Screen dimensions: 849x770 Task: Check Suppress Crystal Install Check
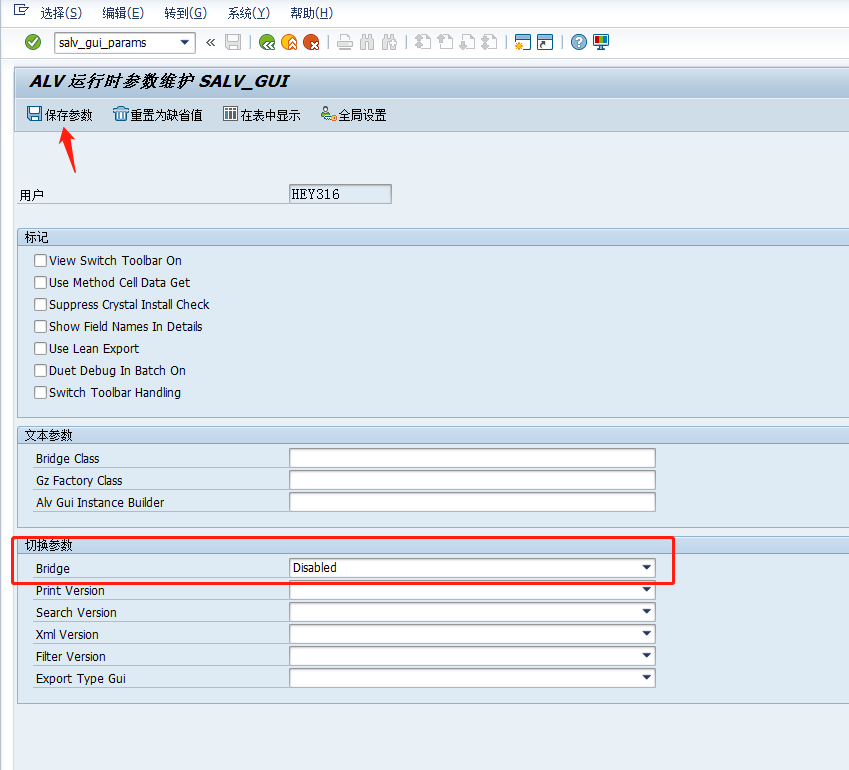[40, 304]
